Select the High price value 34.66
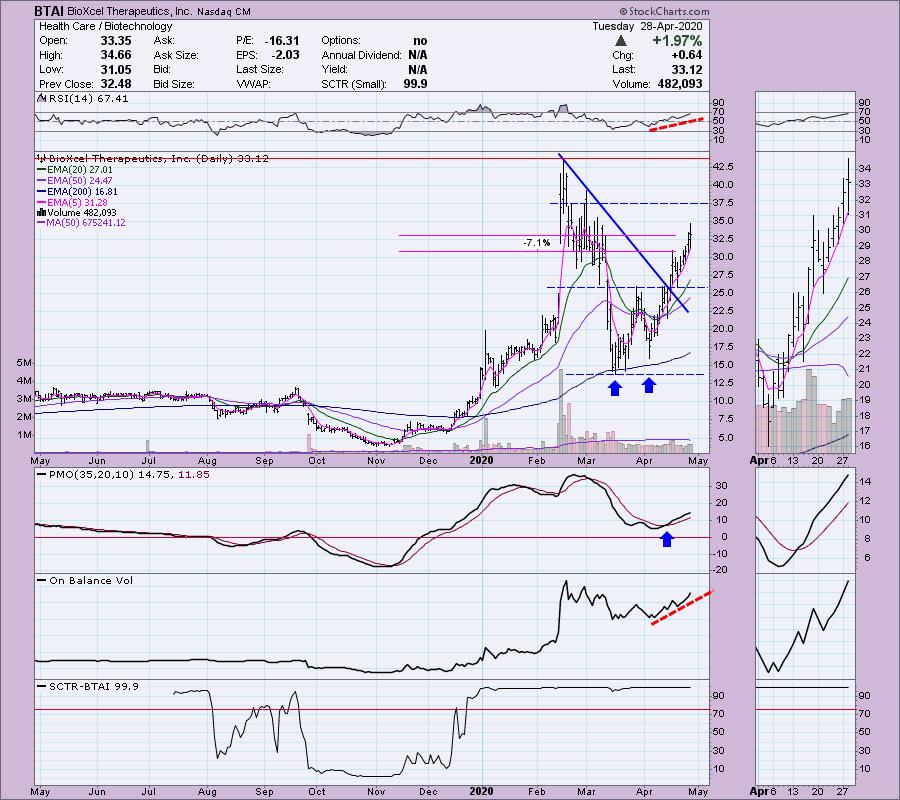The height and width of the screenshot is (800, 900). click(116, 55)
